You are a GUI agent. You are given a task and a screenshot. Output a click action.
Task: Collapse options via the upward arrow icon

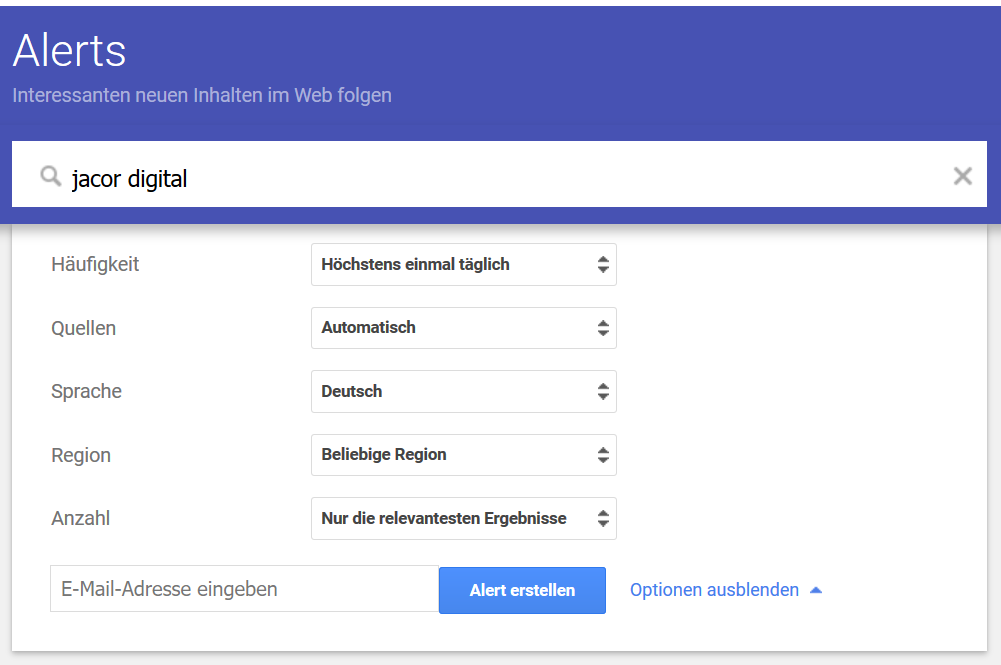point(815,589)
